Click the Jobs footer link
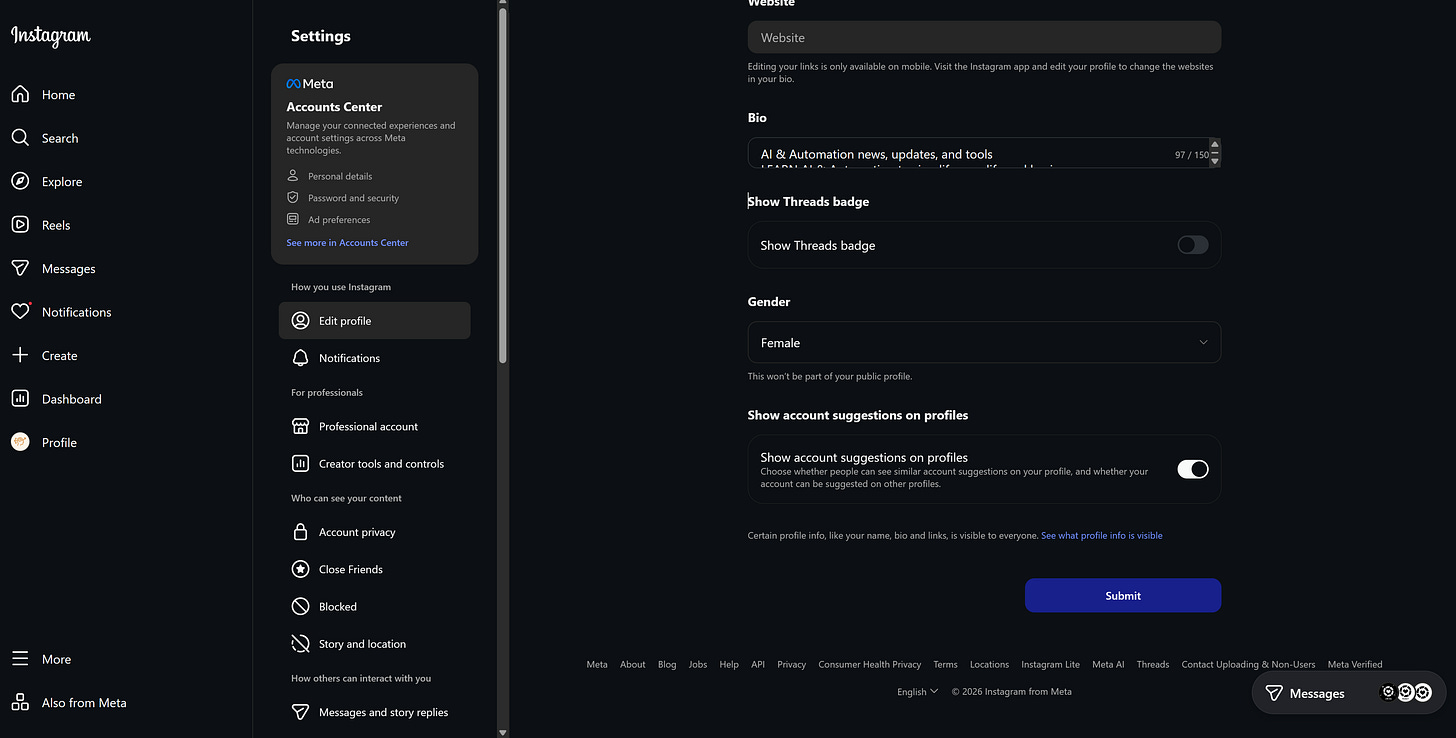 (698, 664)
